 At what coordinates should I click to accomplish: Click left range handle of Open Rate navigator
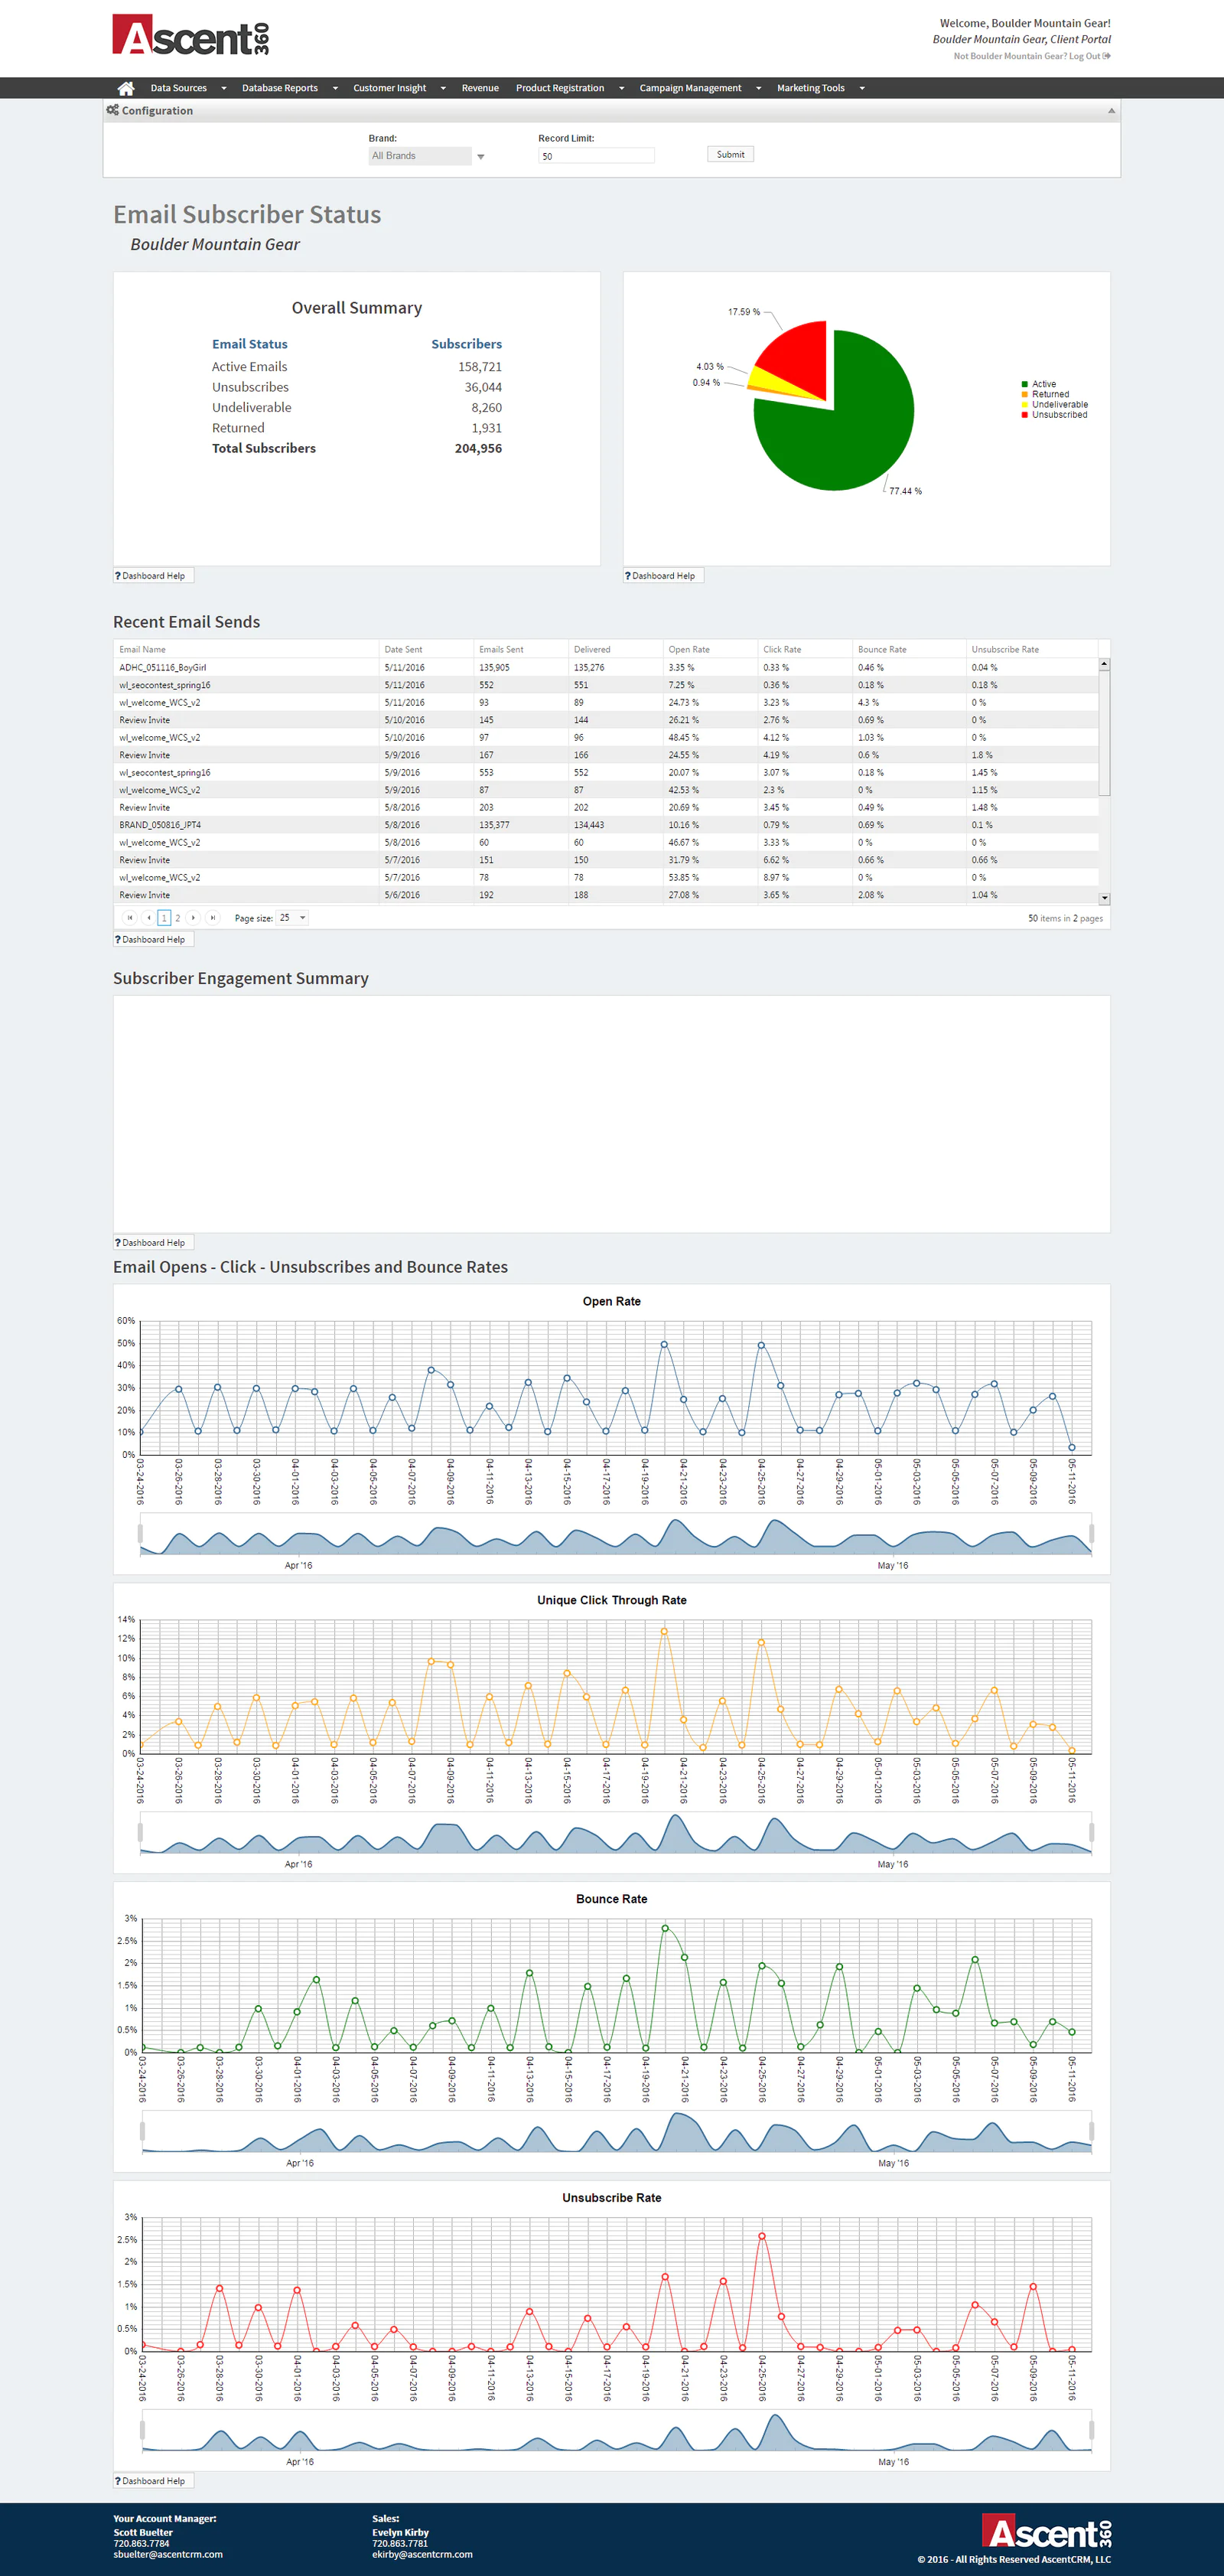tap(140, 1533)
